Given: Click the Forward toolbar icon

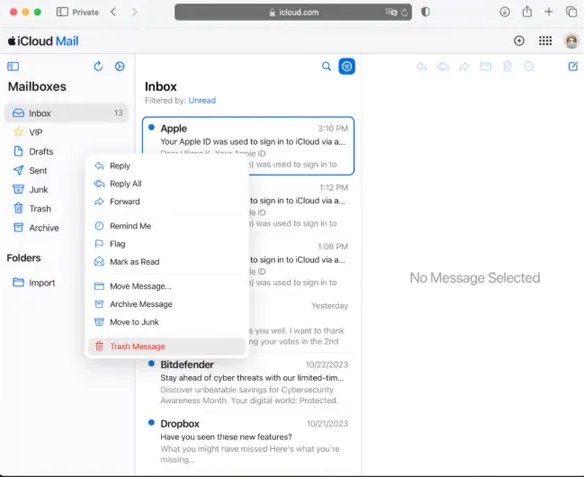Looking at the screenshot, I should (x=464, y=67).
